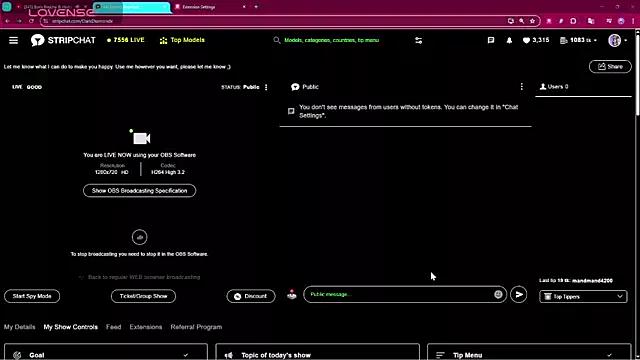
Task: Click the search magnifier icon
Action: point(277,40)
